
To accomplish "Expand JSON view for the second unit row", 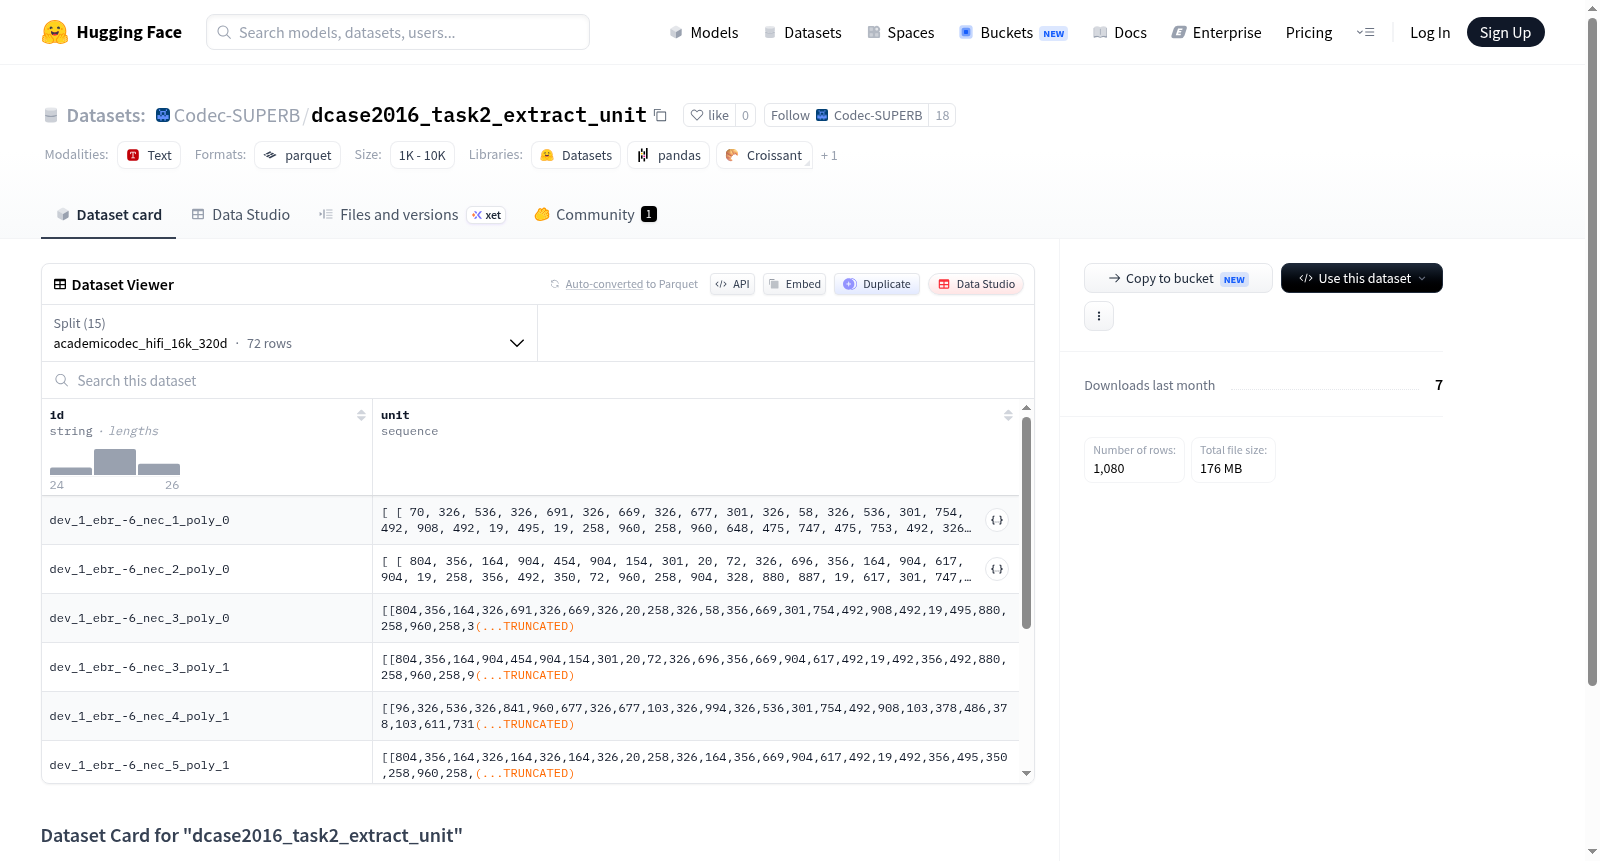I will click(997, 569).
